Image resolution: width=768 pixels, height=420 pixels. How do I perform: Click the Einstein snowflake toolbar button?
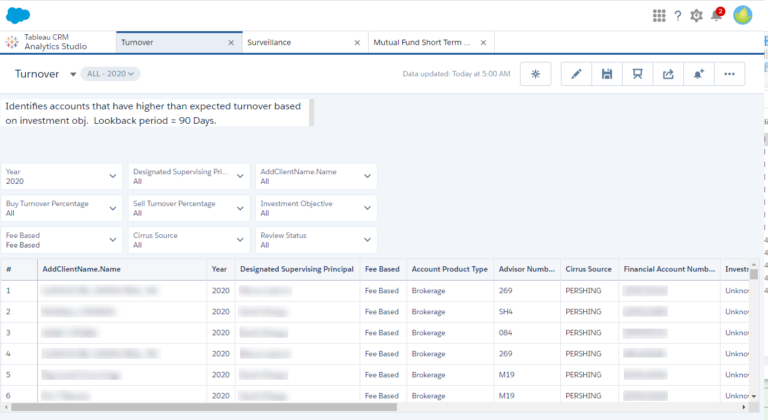[535, 74]
